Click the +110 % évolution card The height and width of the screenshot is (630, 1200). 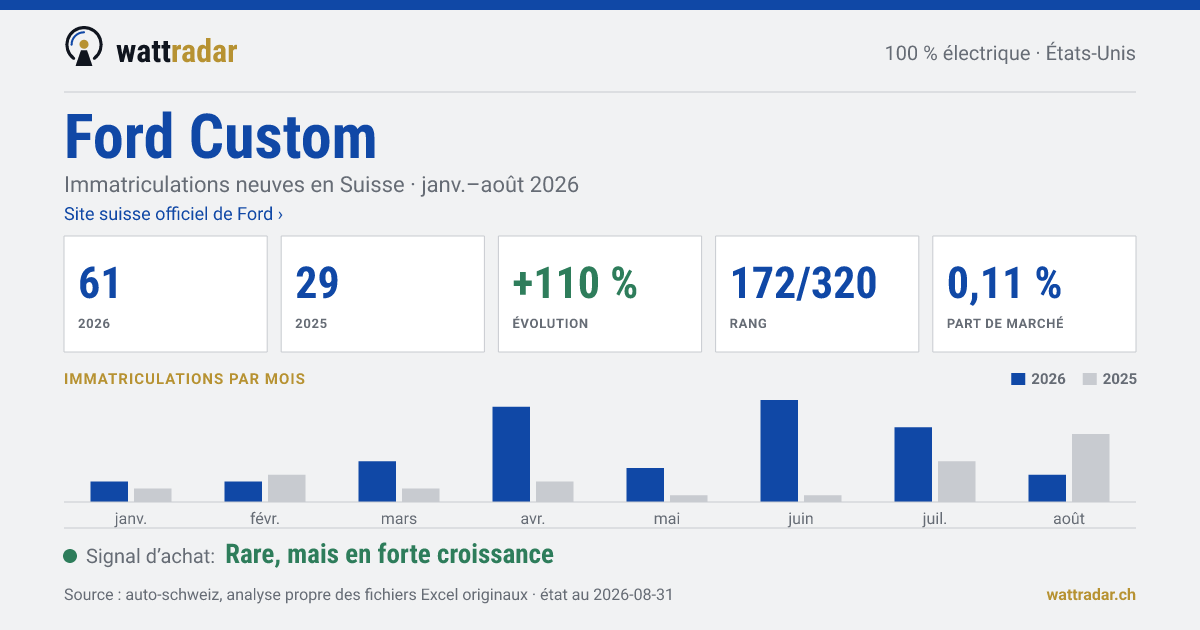pyautogui.click(x=600, y=294)
